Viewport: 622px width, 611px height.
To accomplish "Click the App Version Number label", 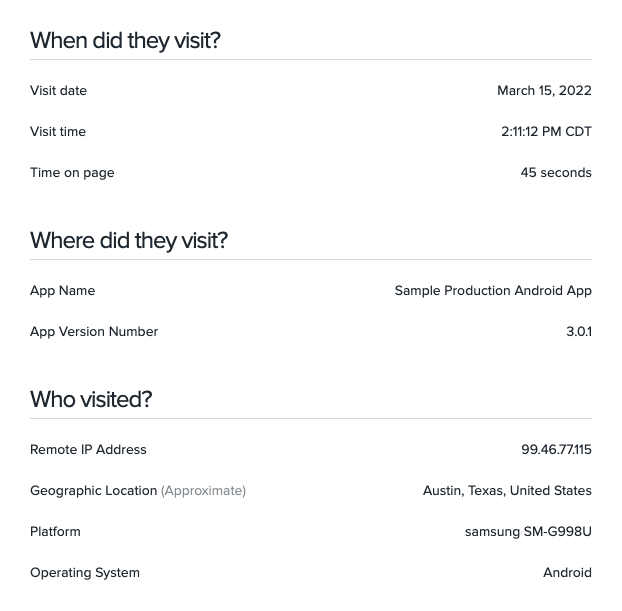I will [94, 332].
